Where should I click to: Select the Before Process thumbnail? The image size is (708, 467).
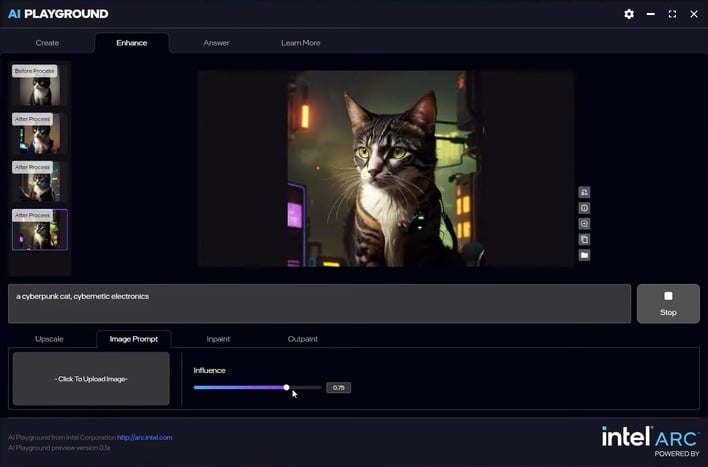(x=35, y=87)
